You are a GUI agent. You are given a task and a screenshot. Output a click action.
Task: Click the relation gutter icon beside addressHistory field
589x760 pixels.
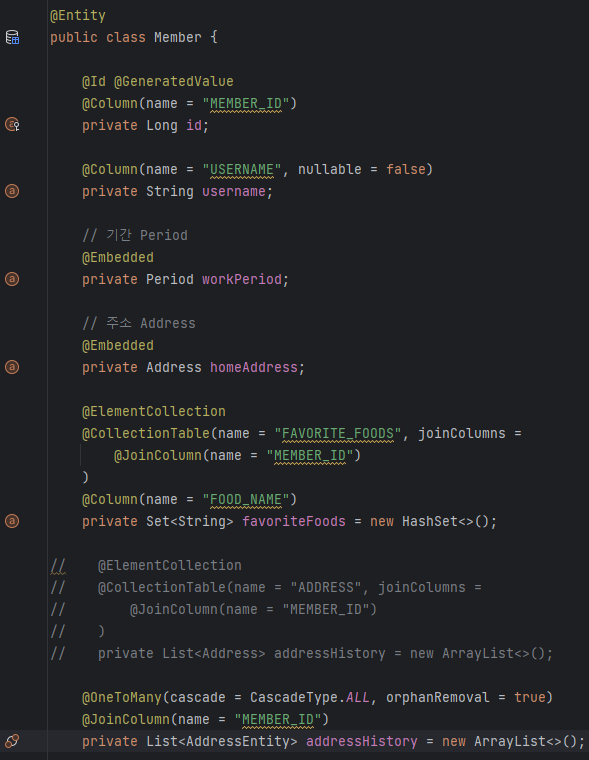pyautogui.click(x=12, y=741)
